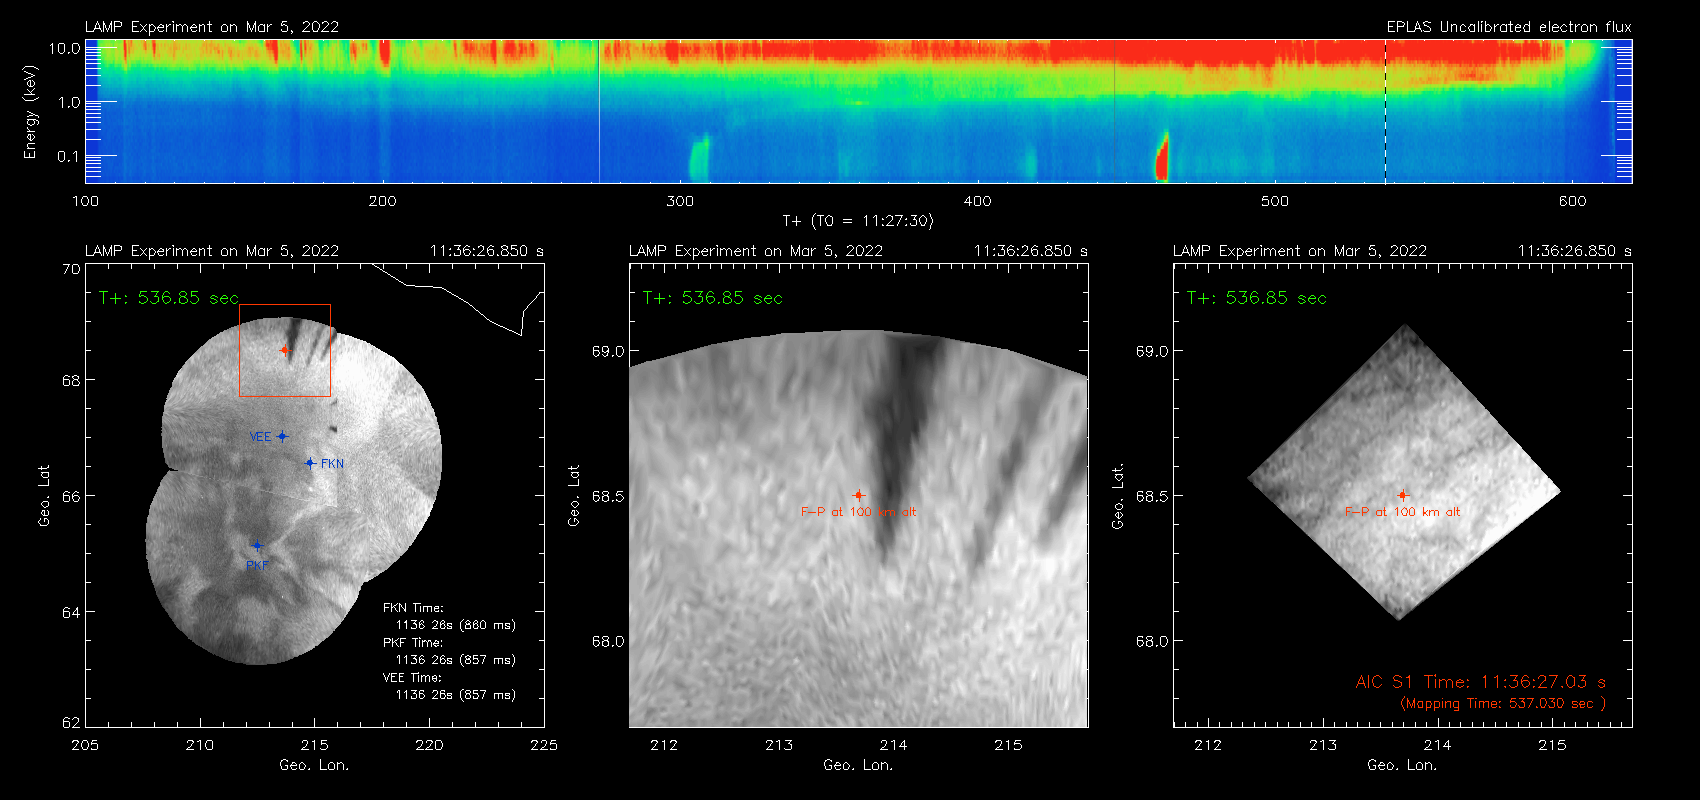Viewport: 1700px width, 800px height.
Task: Click the '1136 26s (860 ms)' value
Action: [x=456, y=625]
